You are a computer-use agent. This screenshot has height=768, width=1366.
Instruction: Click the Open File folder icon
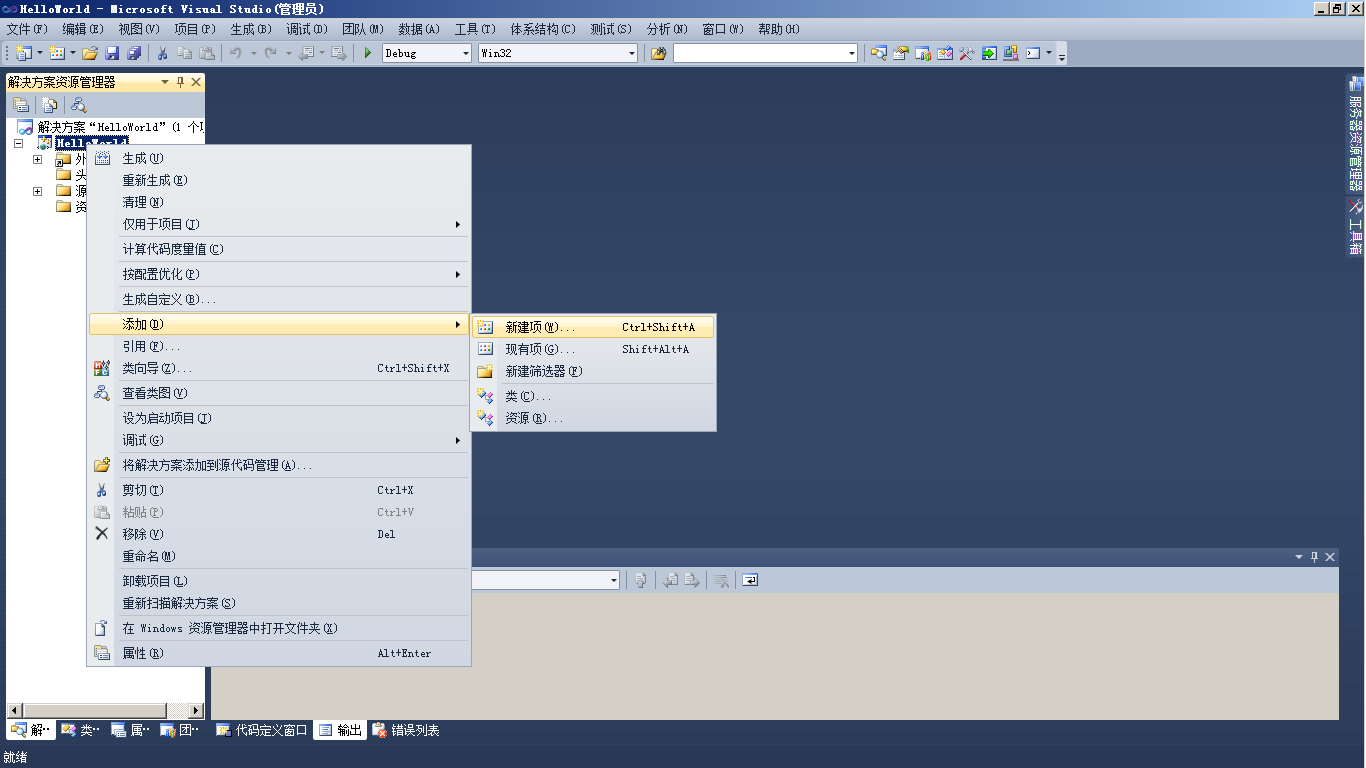pos(90,53)
